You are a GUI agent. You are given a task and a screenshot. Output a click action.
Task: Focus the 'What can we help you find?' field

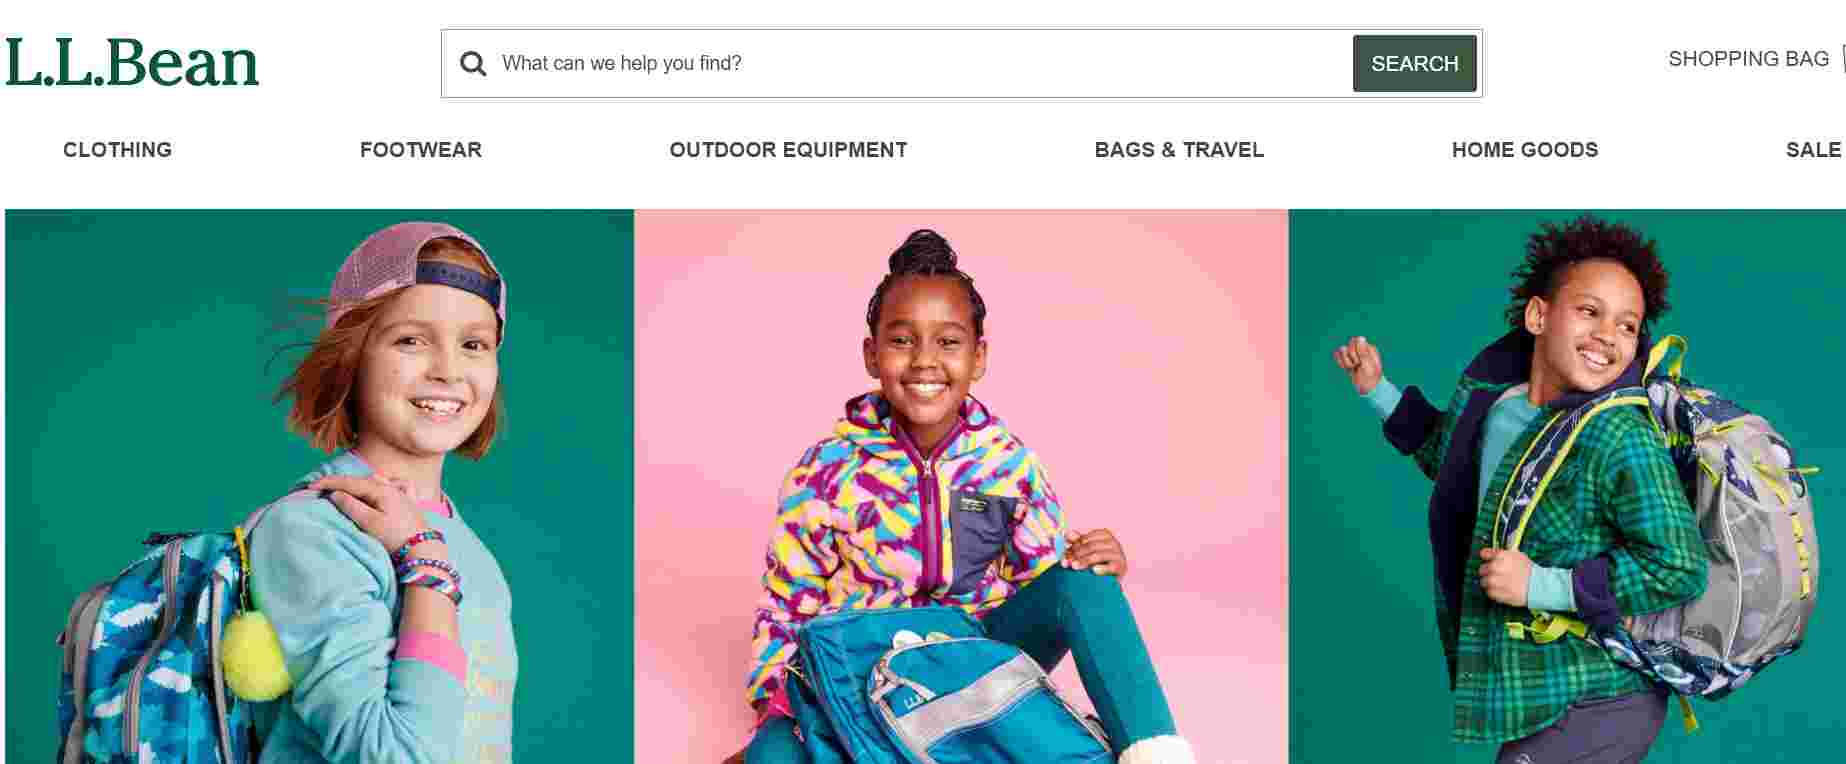920,64
